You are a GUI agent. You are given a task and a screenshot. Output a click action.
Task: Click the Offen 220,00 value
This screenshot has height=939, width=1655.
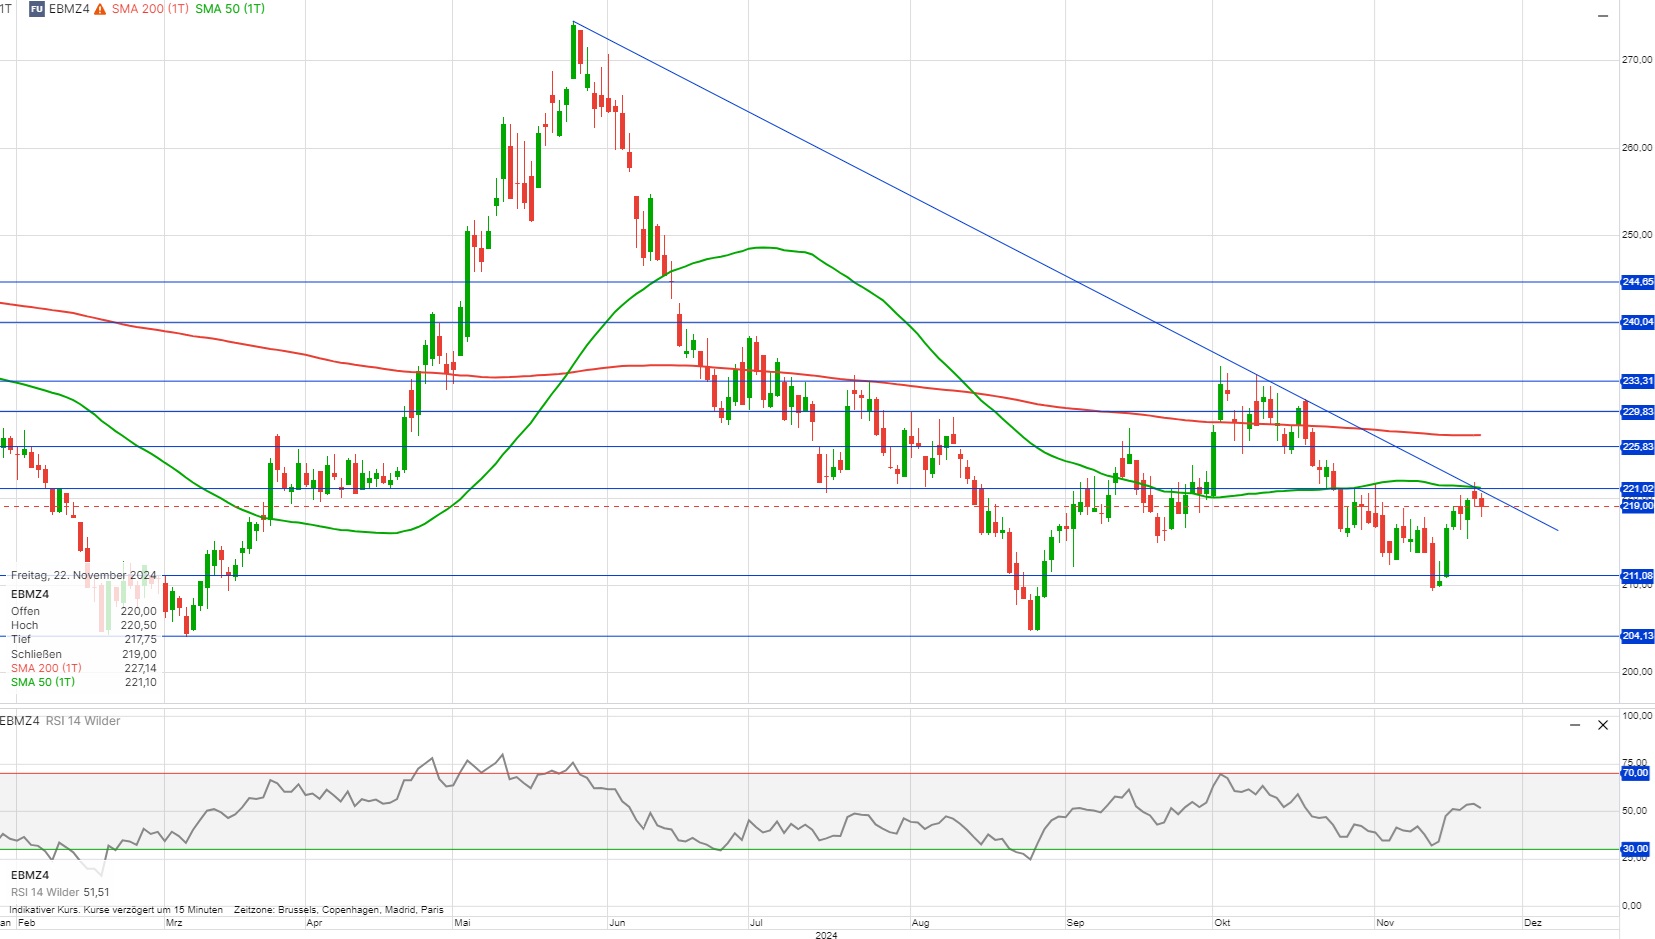[x=138, y=611]
